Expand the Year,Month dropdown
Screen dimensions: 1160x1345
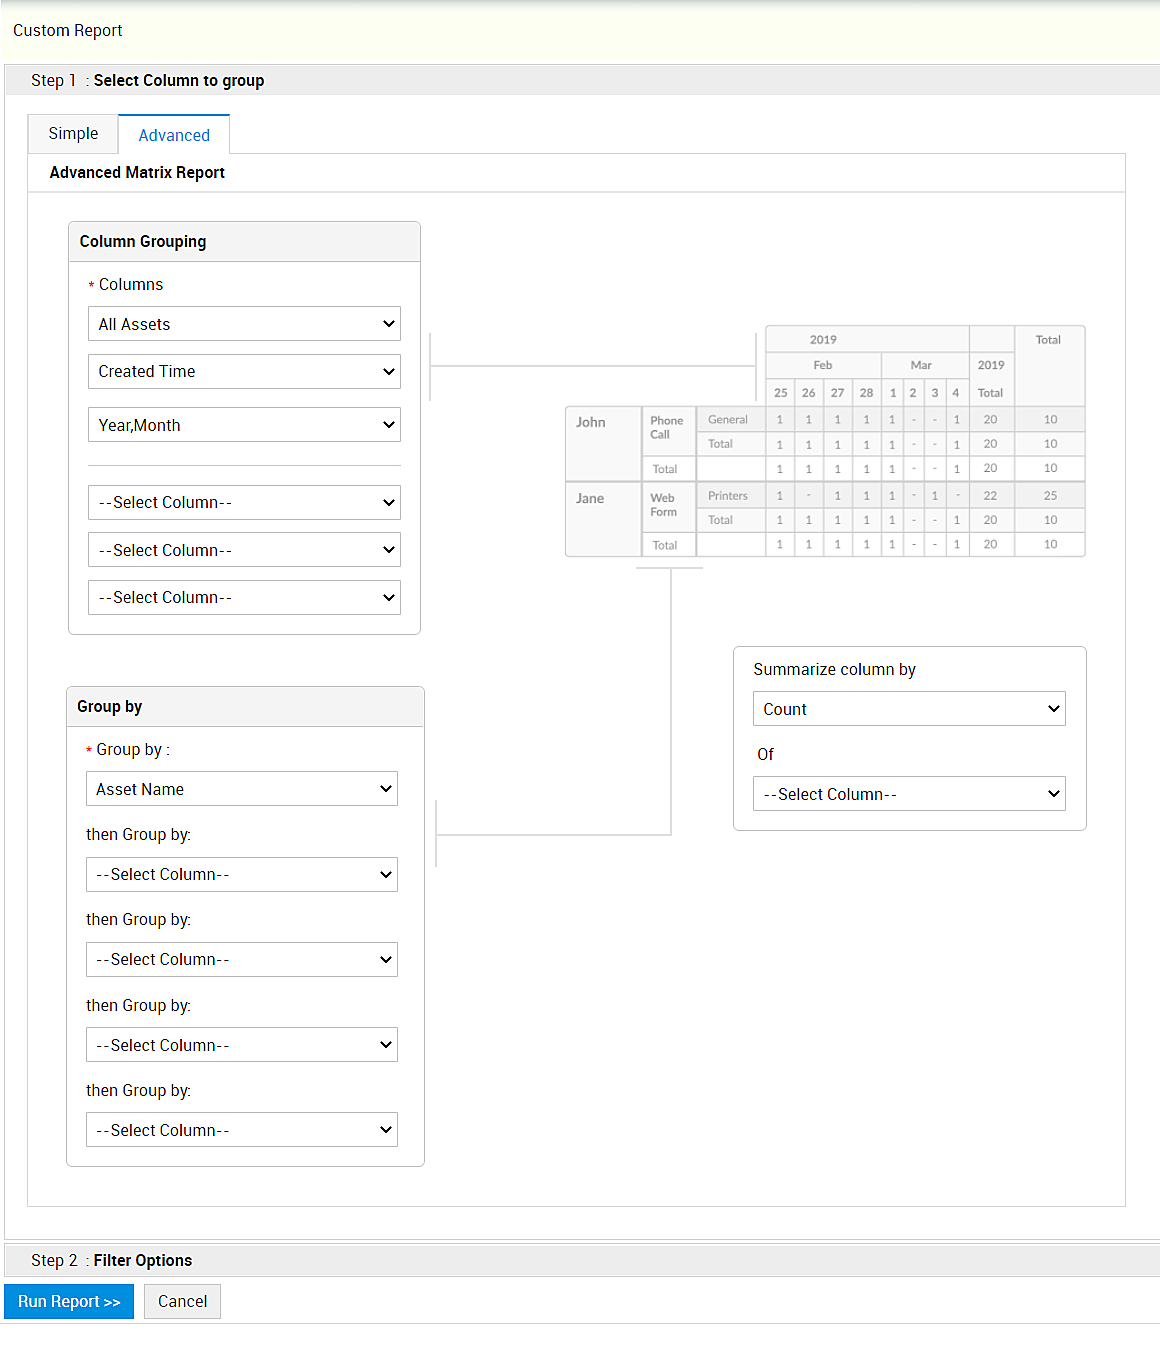point(244,425)
